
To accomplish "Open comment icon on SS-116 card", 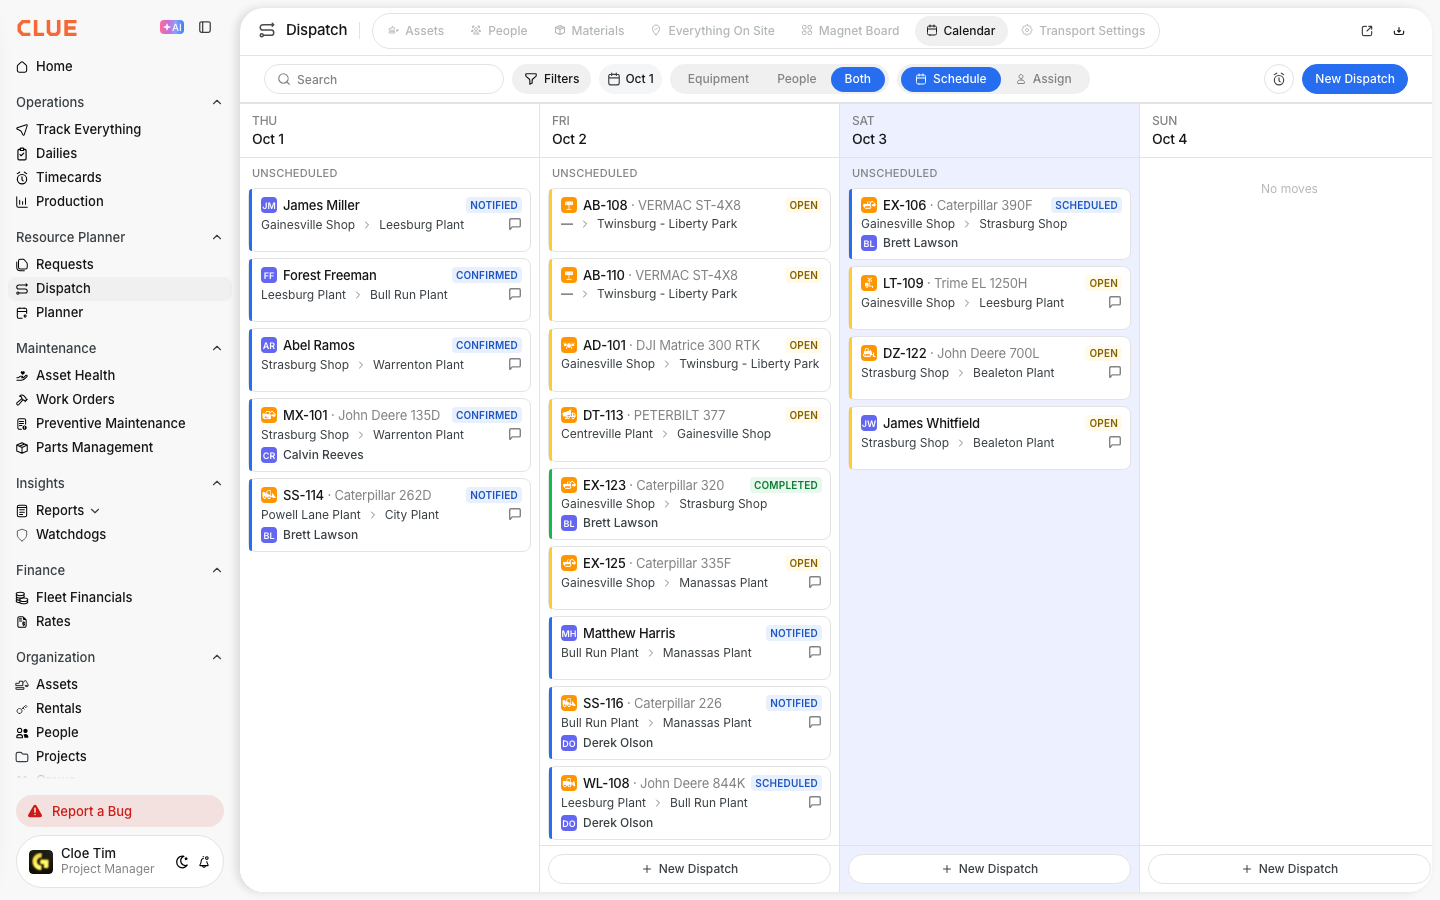I will point(815,722).
